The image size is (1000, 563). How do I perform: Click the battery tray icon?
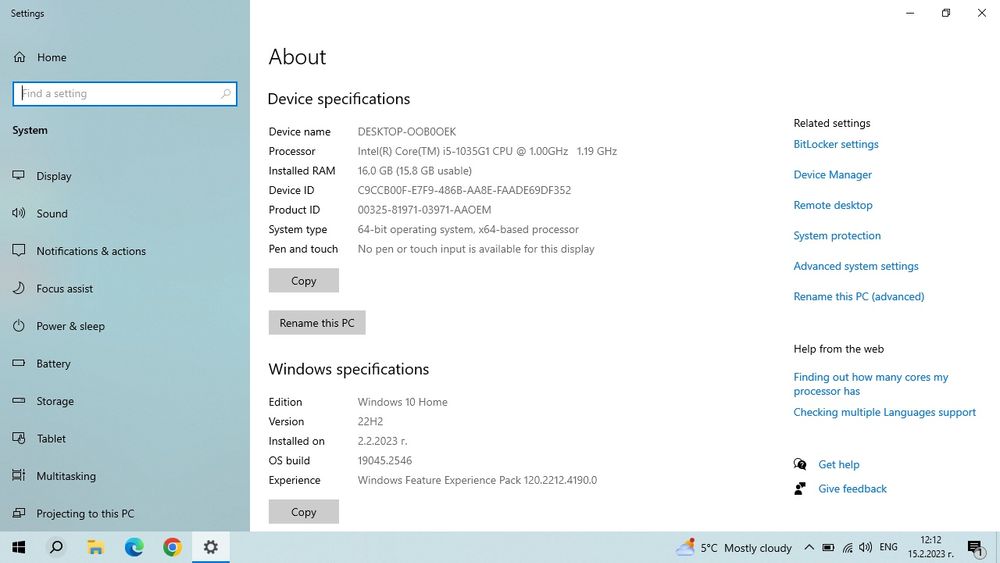click(x=828, y=548)
